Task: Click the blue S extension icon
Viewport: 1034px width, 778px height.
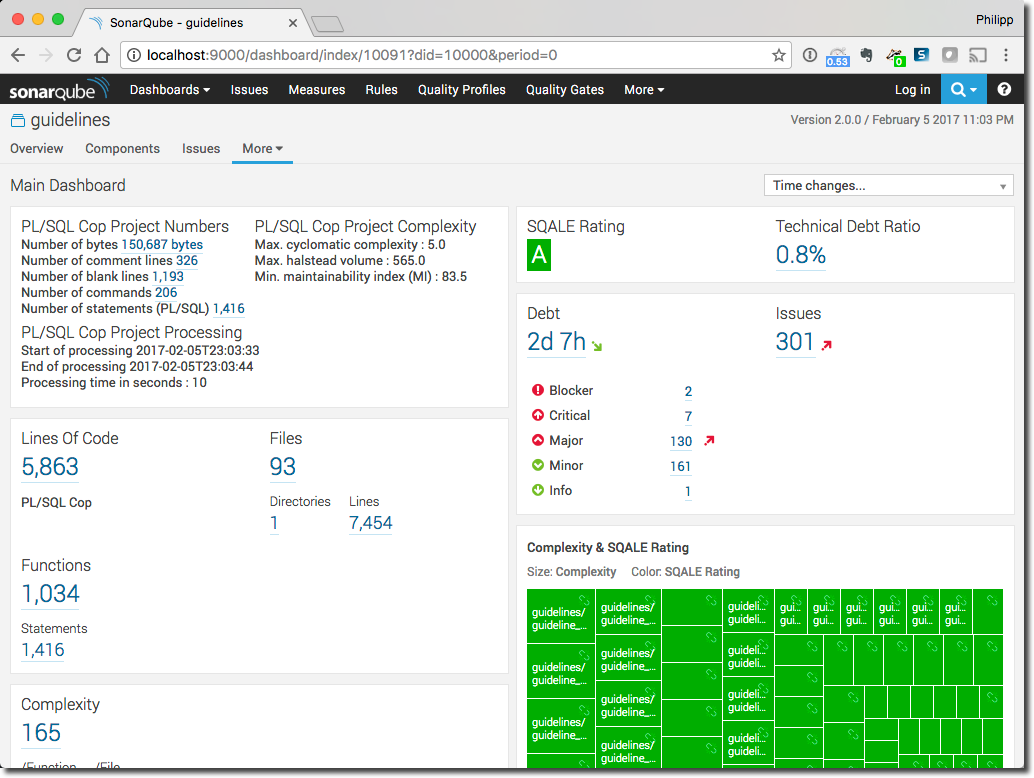Action: (x=921, y=55)
